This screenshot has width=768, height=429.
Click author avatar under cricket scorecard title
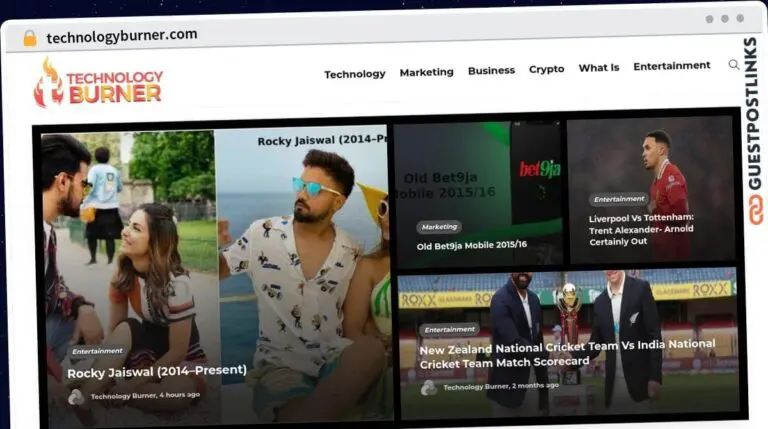[x=429, y=387]
